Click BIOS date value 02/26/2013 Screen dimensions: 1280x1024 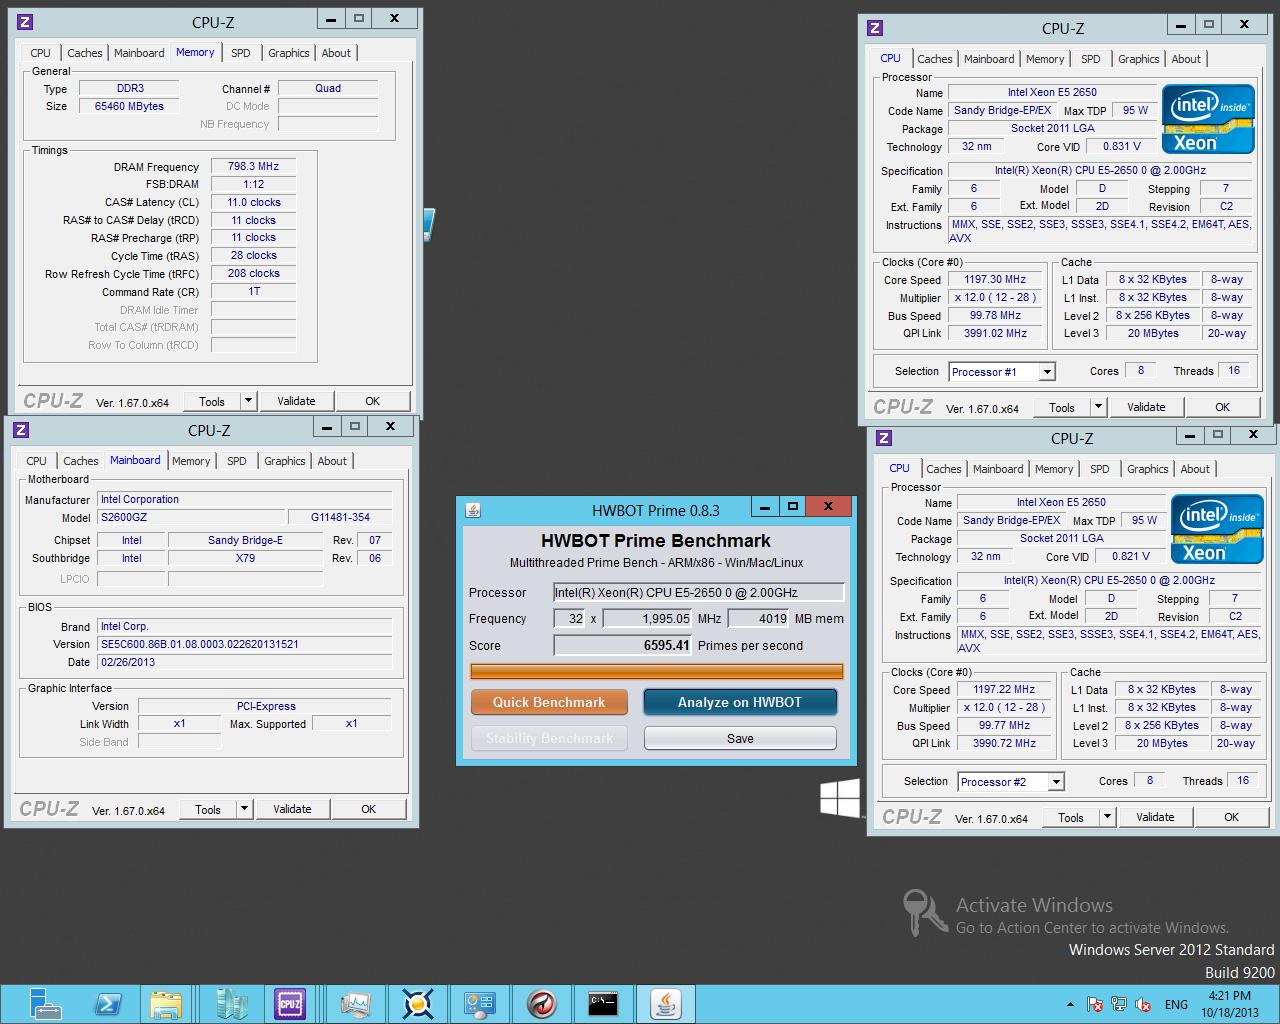245,662
